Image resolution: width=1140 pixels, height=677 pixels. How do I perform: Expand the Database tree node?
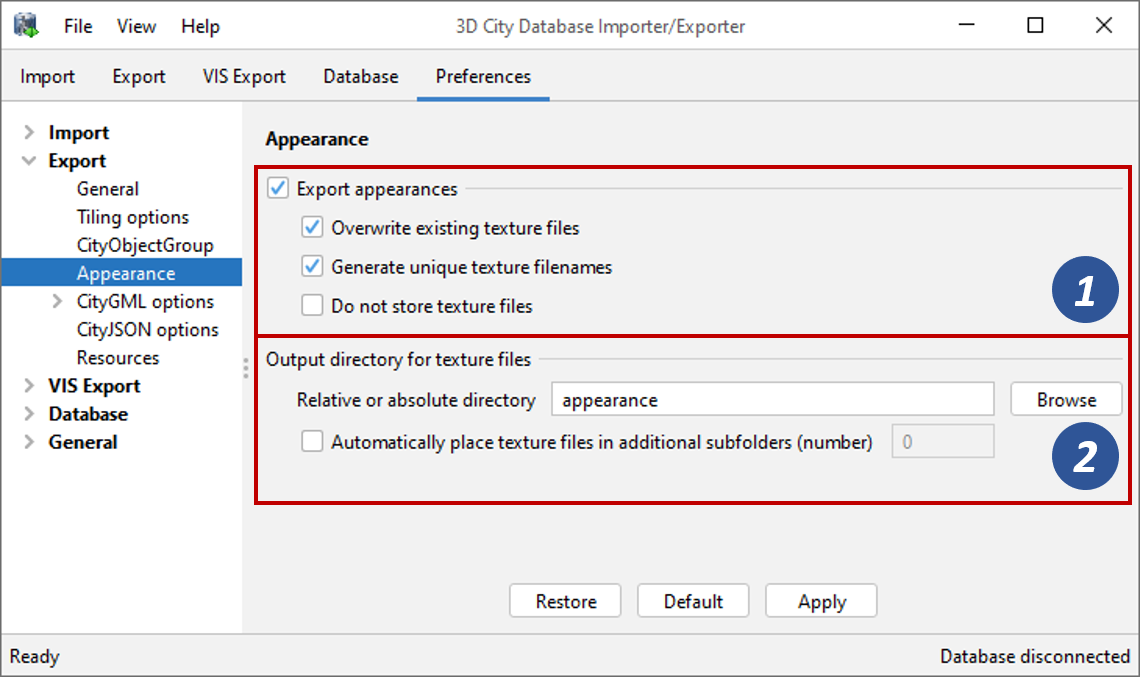[29, 414]
